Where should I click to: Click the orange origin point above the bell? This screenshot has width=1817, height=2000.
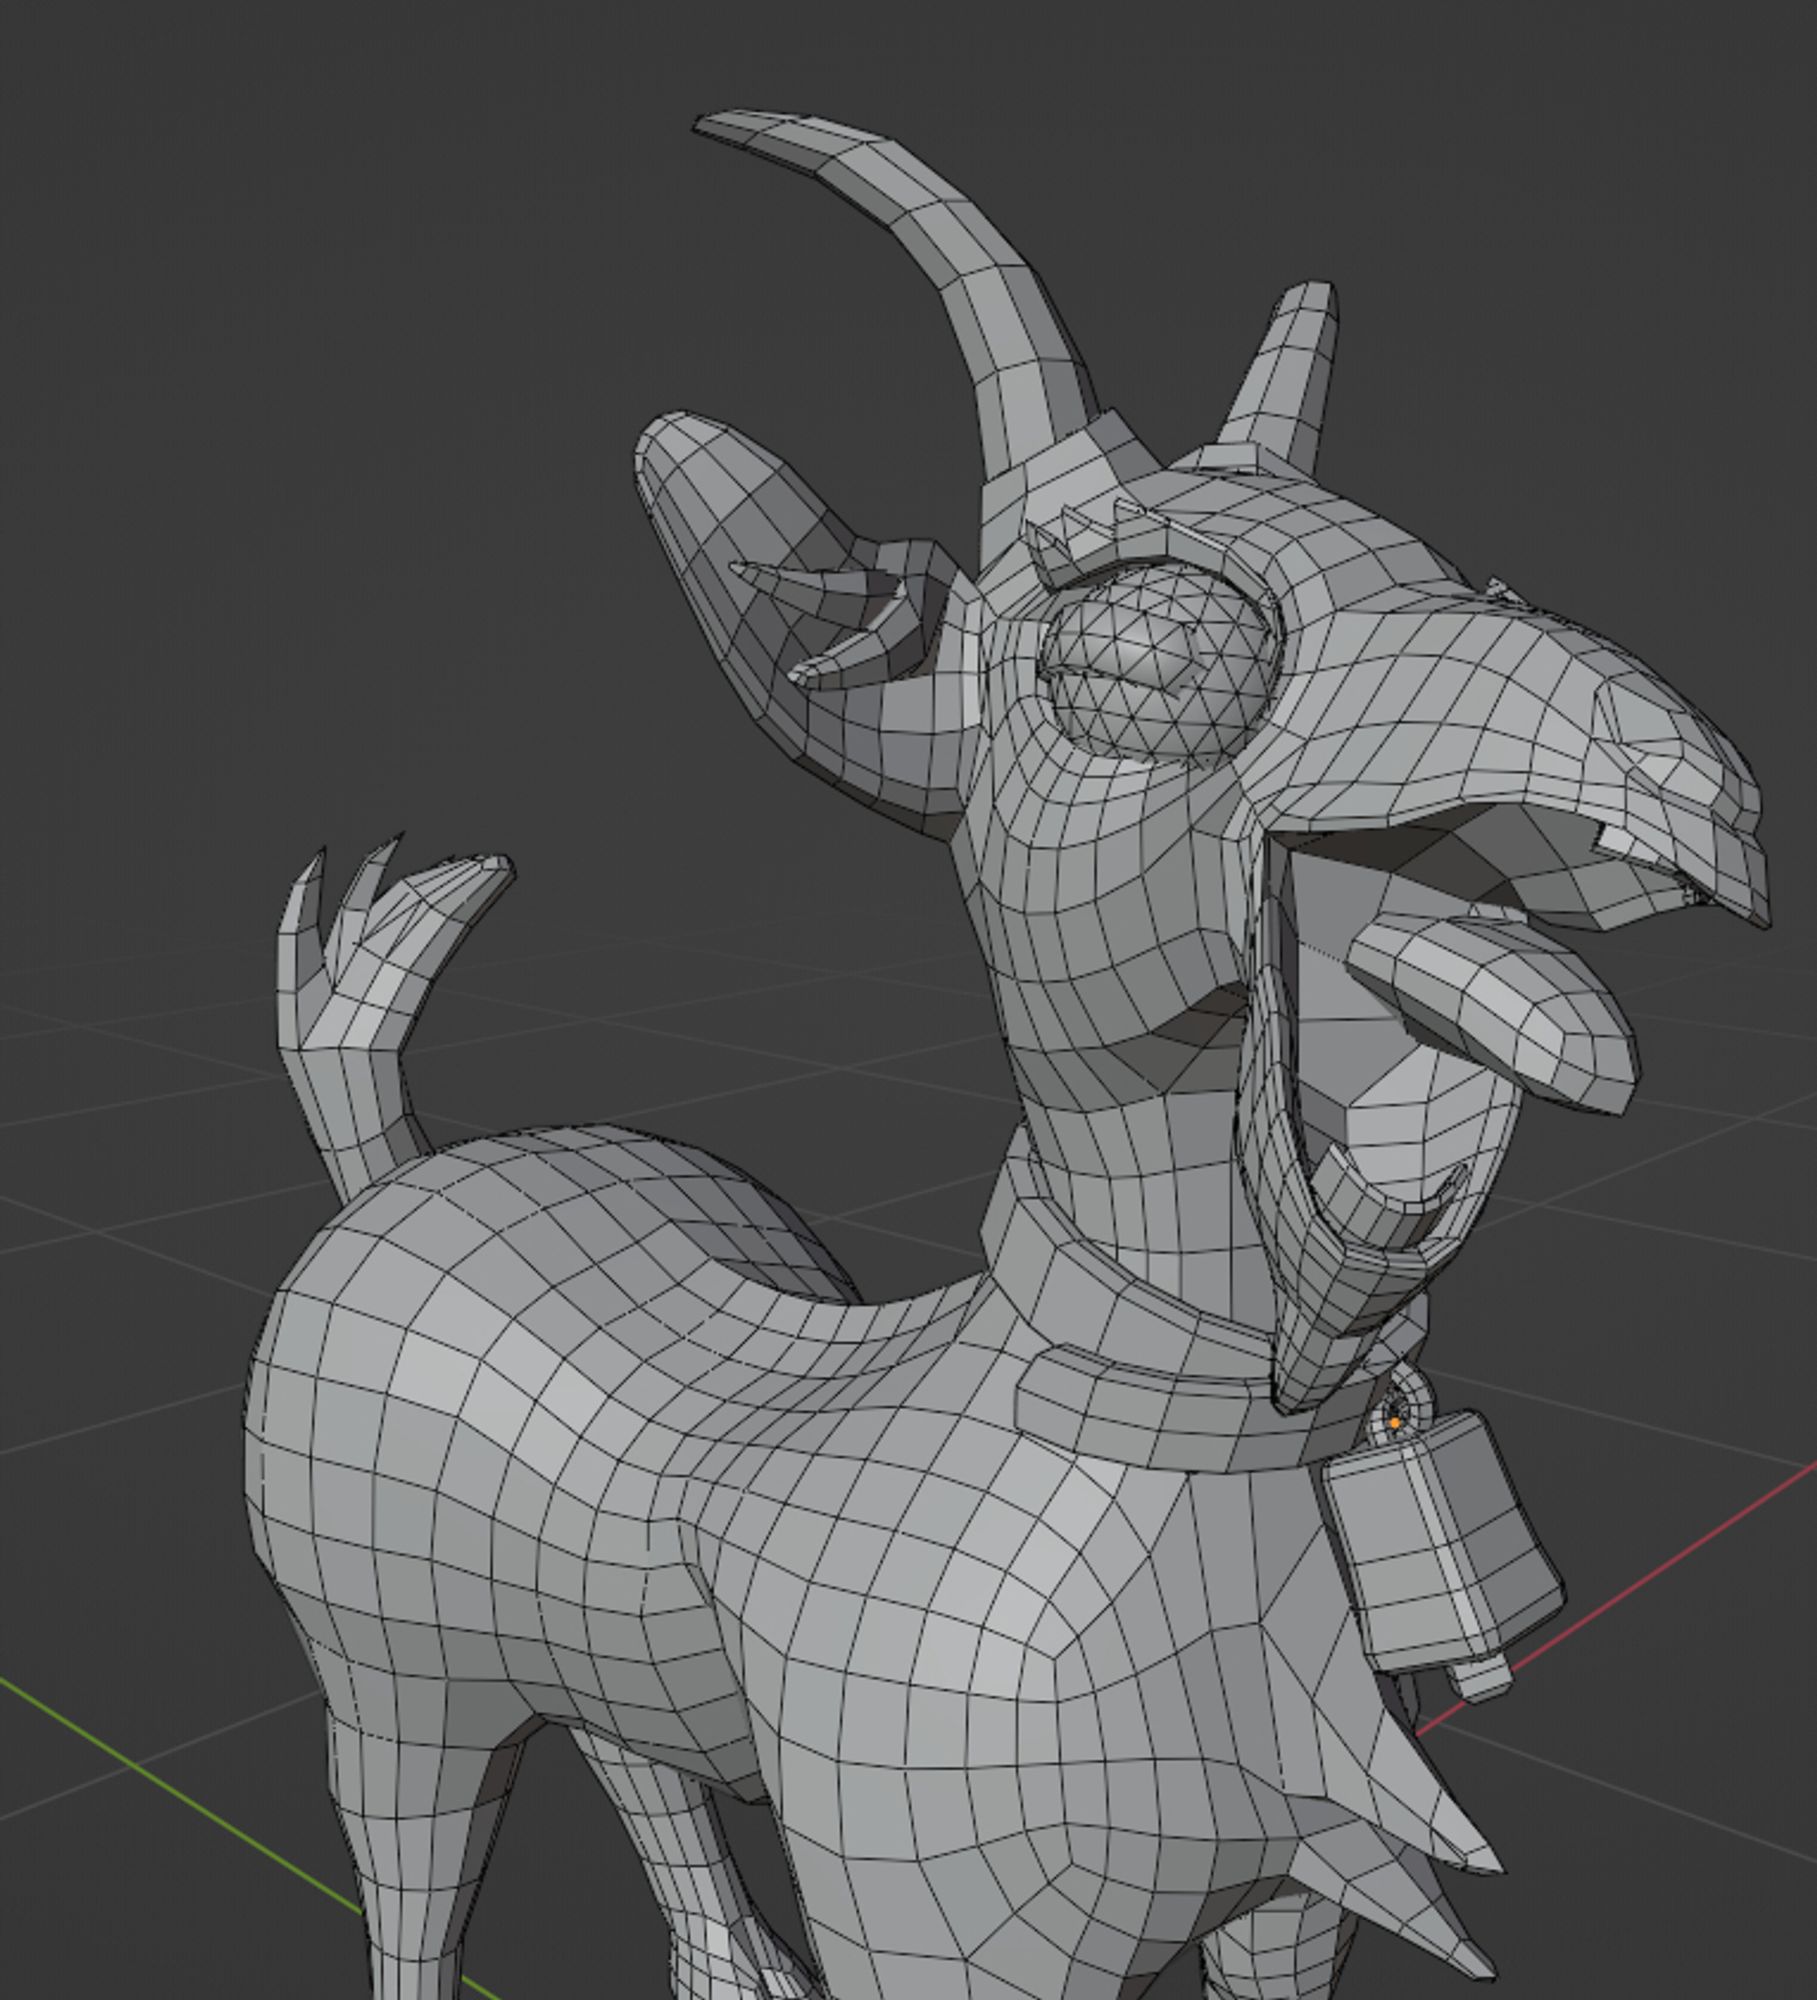1395,1422
